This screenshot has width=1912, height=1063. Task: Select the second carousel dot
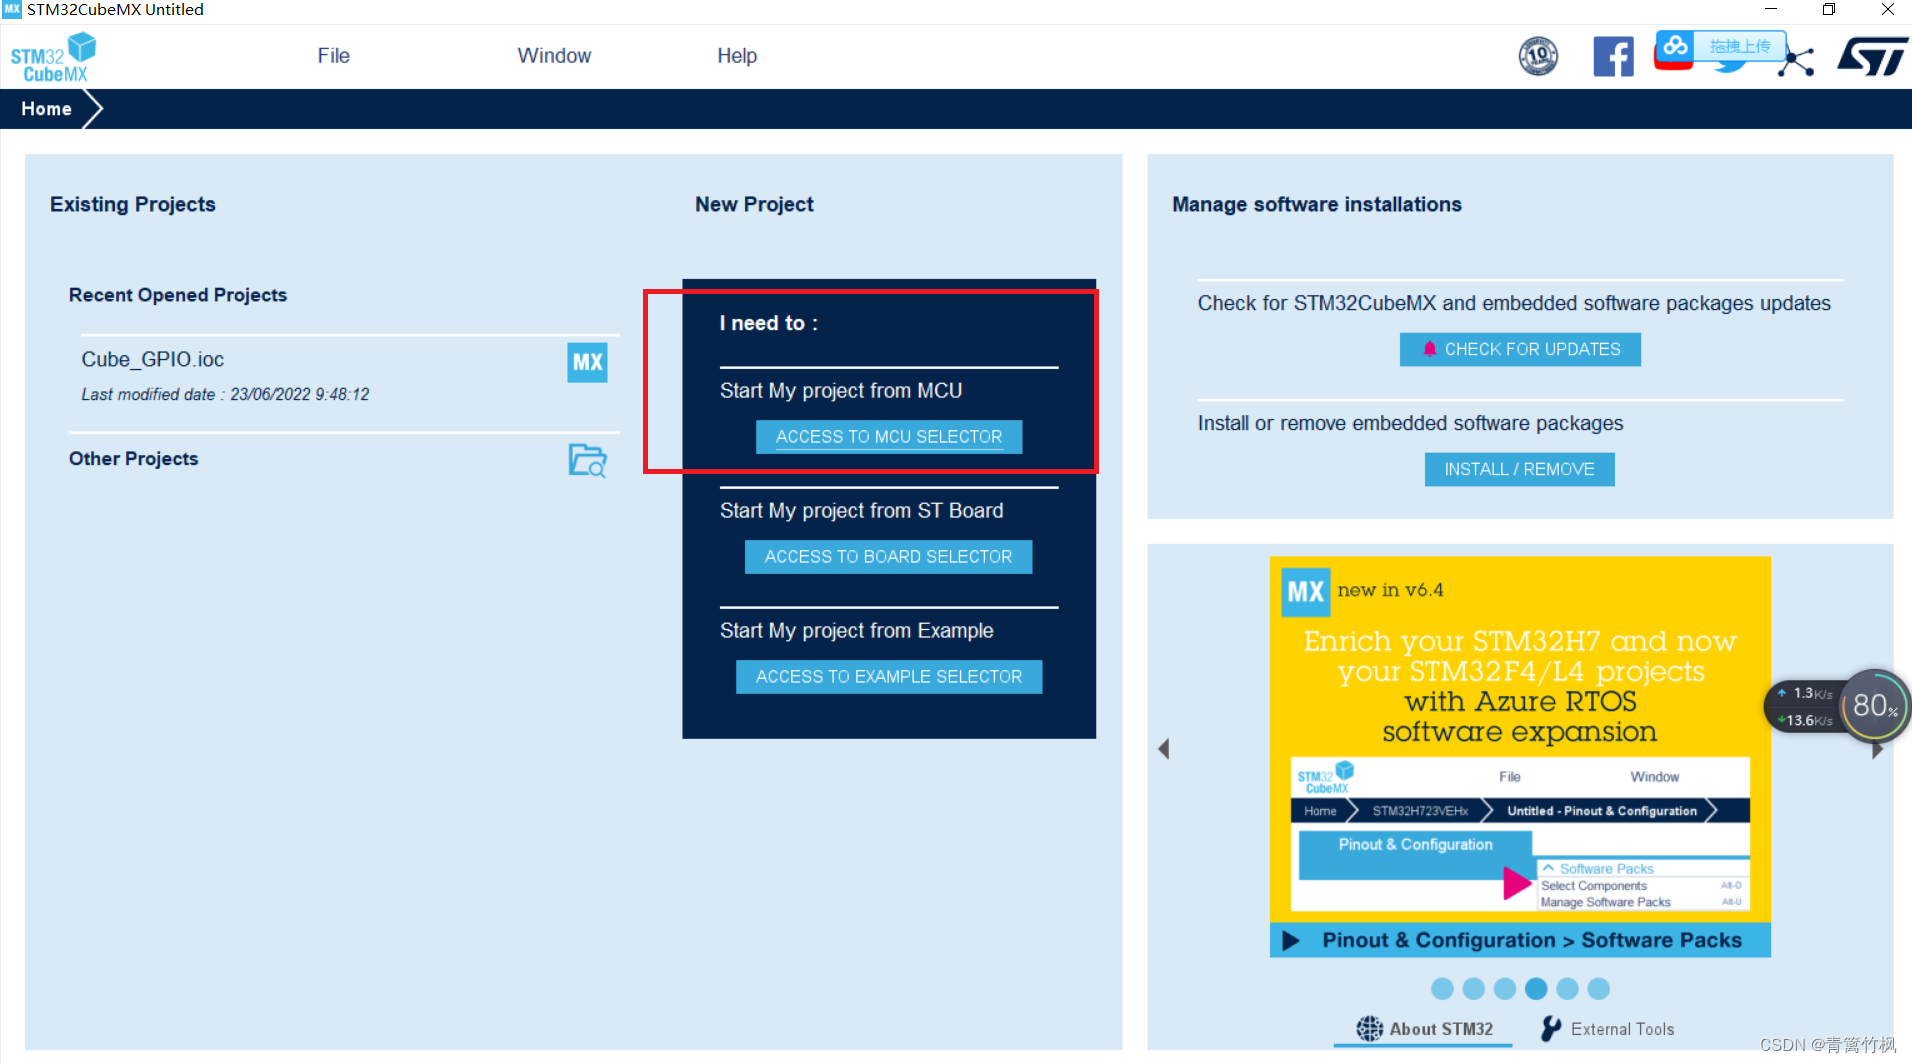click(1474, 989)
